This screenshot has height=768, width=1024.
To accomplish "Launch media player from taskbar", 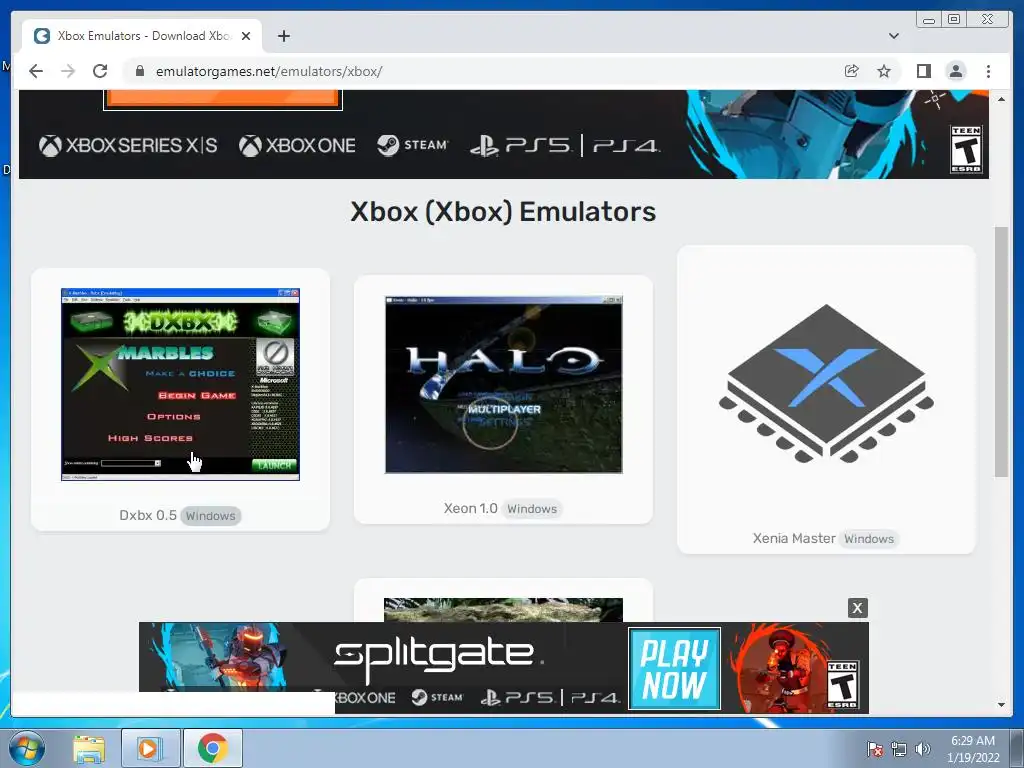I will tap(149, 748).
